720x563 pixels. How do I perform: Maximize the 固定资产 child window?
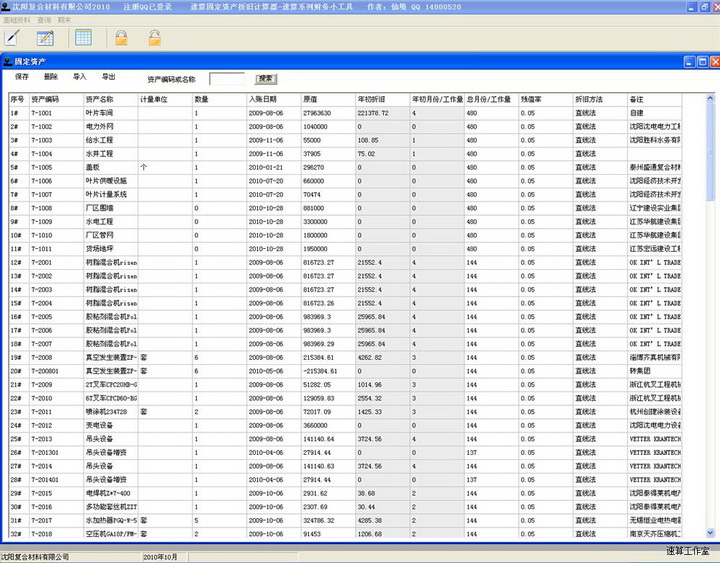[703, 62]
